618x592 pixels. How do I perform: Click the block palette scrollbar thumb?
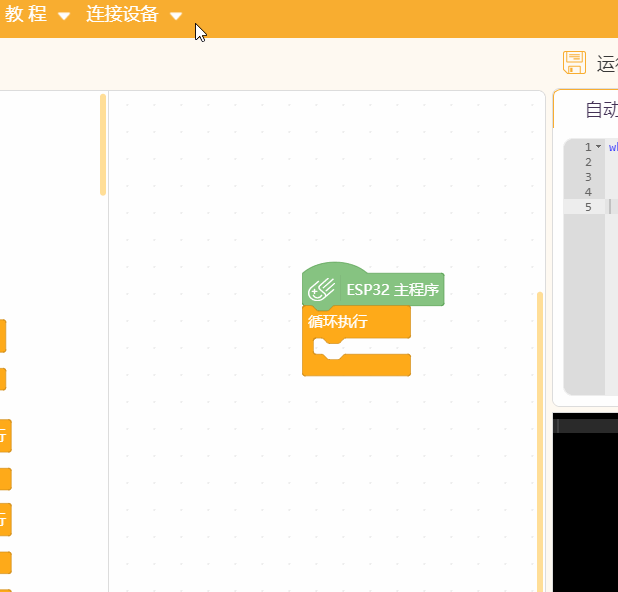coord(103,145)
